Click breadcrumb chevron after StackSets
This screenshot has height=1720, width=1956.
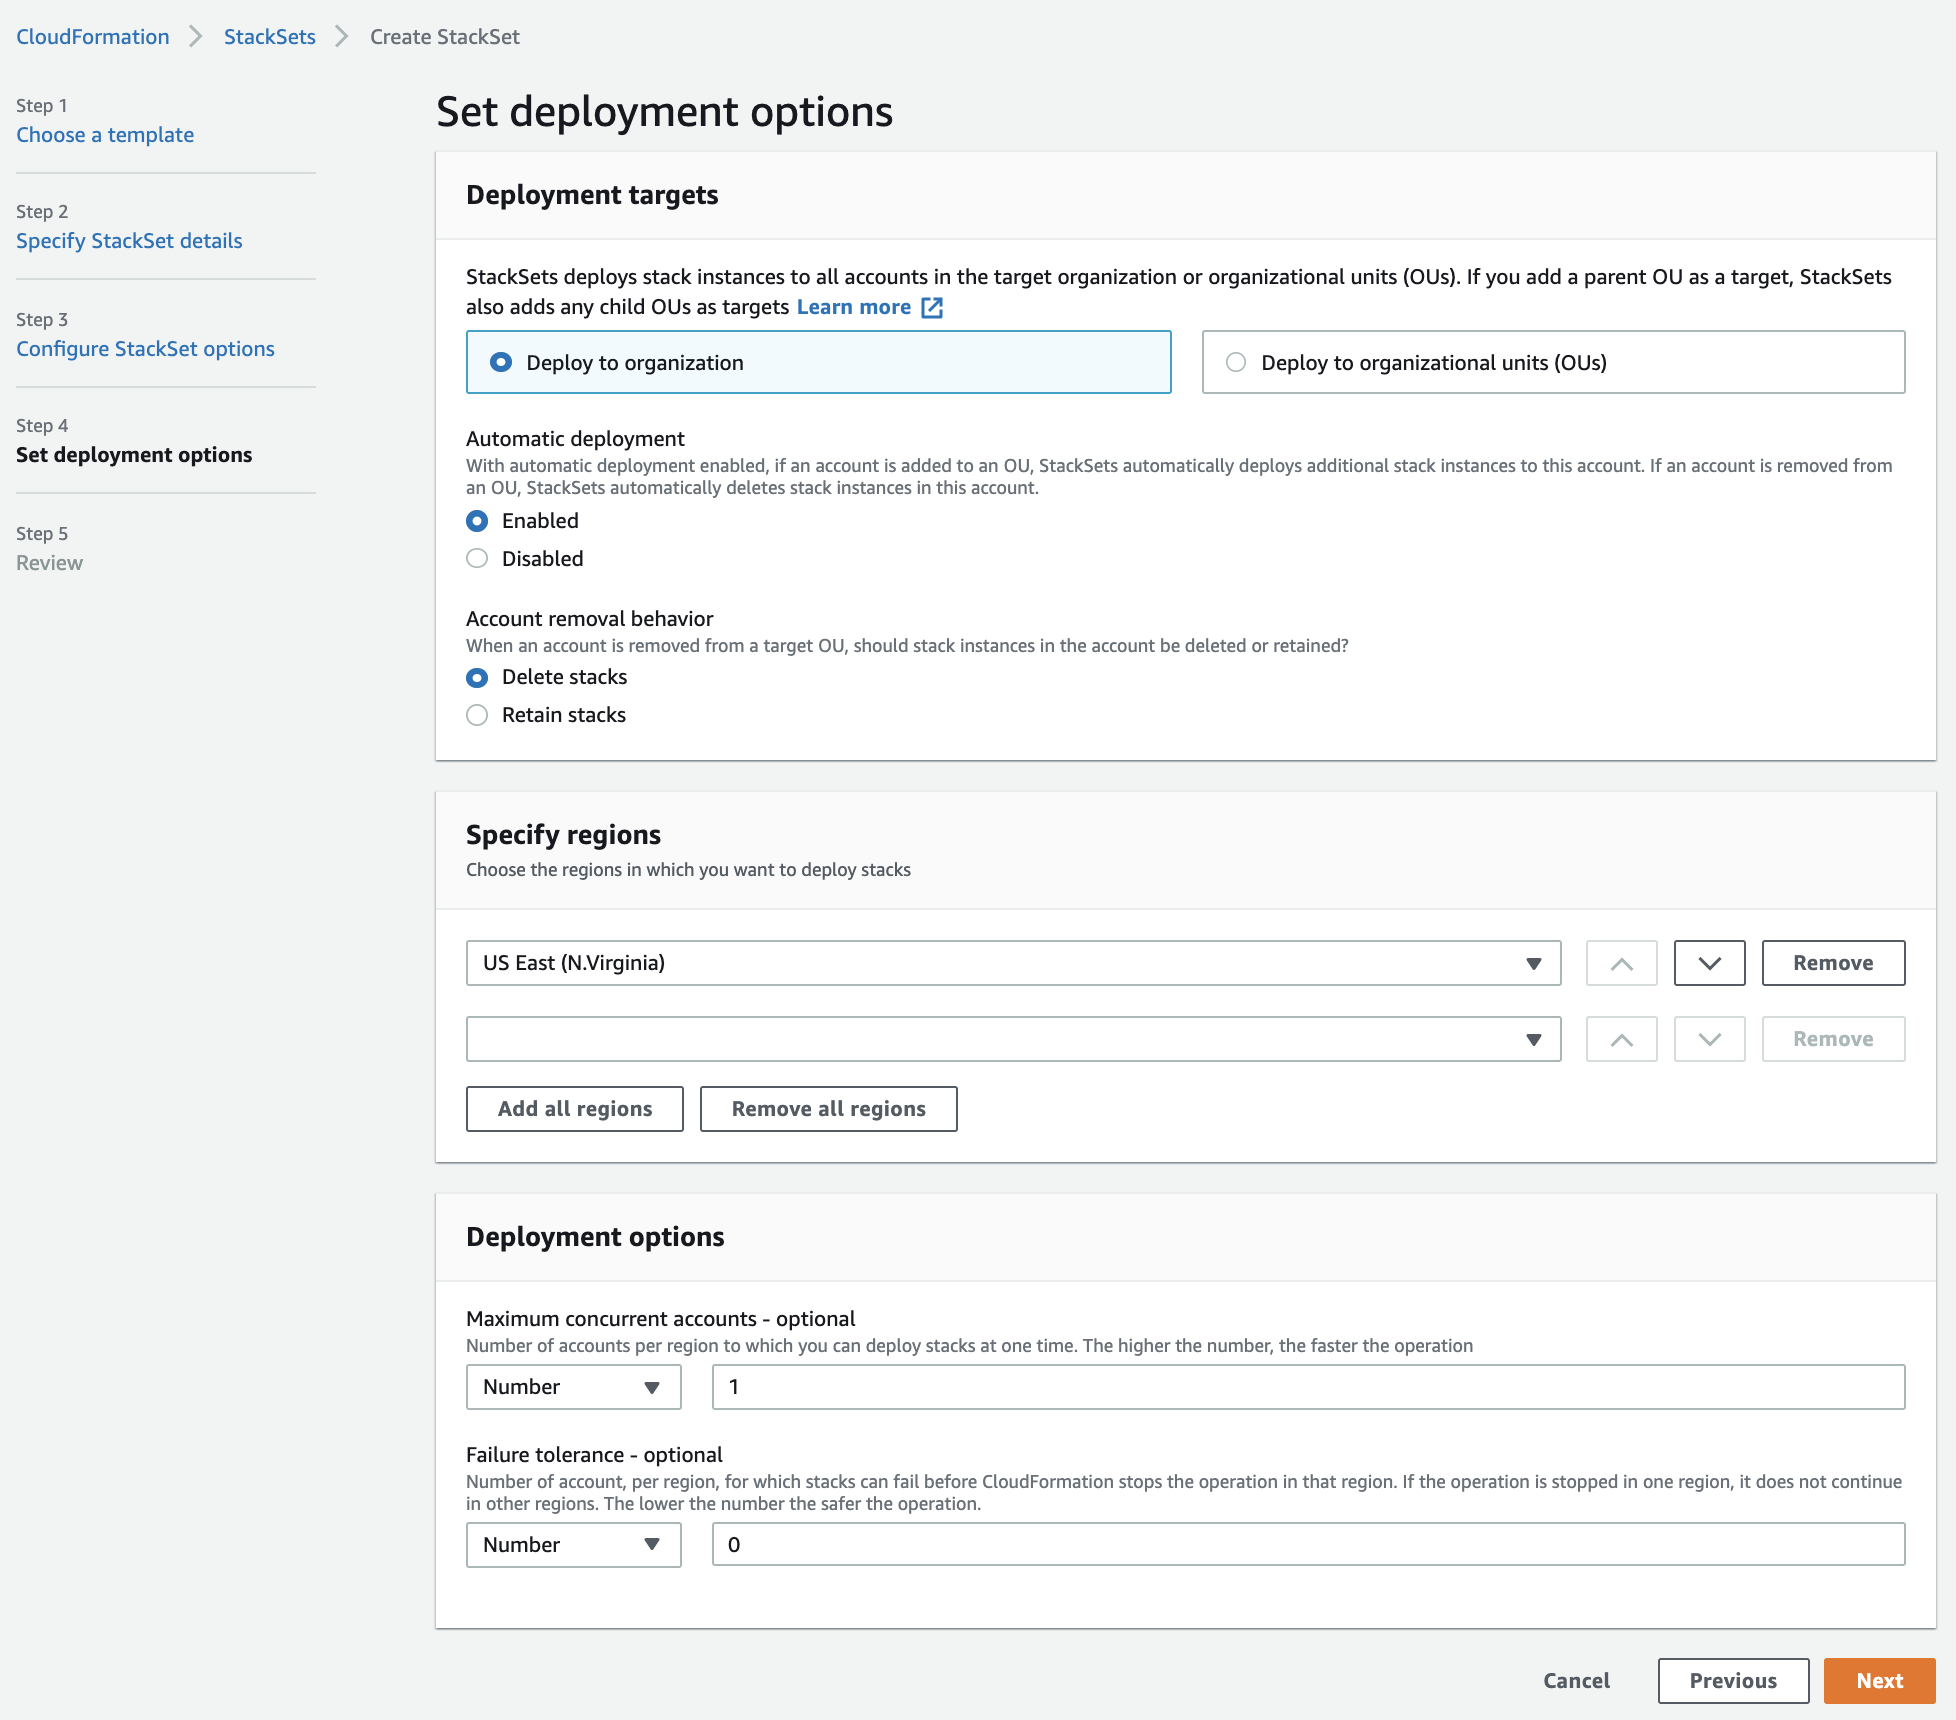(342, 37)
